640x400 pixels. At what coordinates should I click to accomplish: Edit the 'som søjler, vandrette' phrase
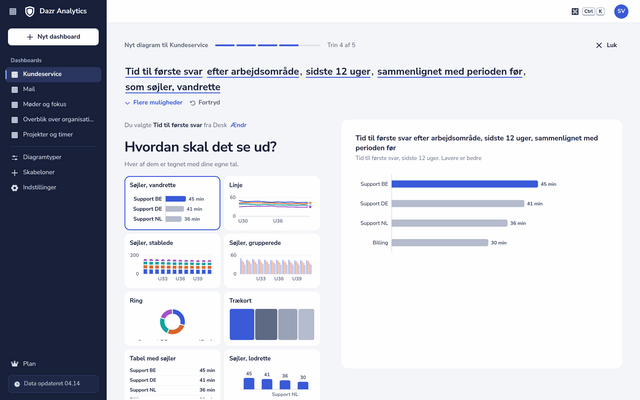[173, 87]
